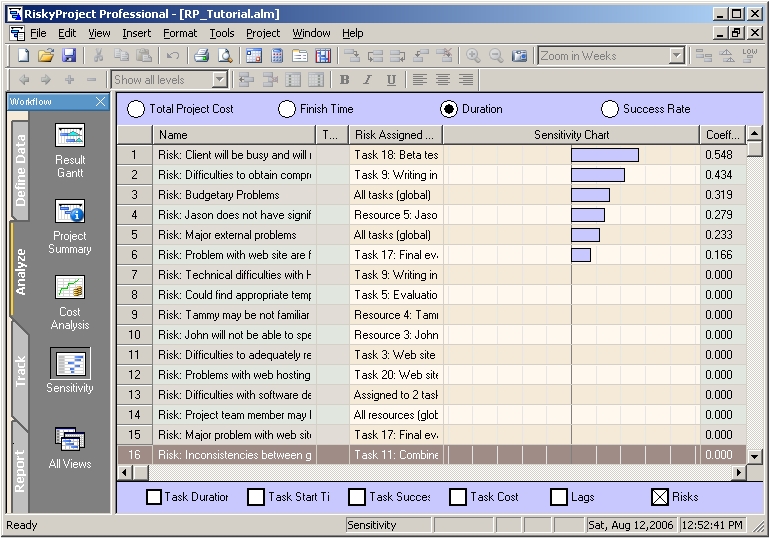Select Success Rate radio button
Screen dimensions: 770x538
(x=609, y=109)
